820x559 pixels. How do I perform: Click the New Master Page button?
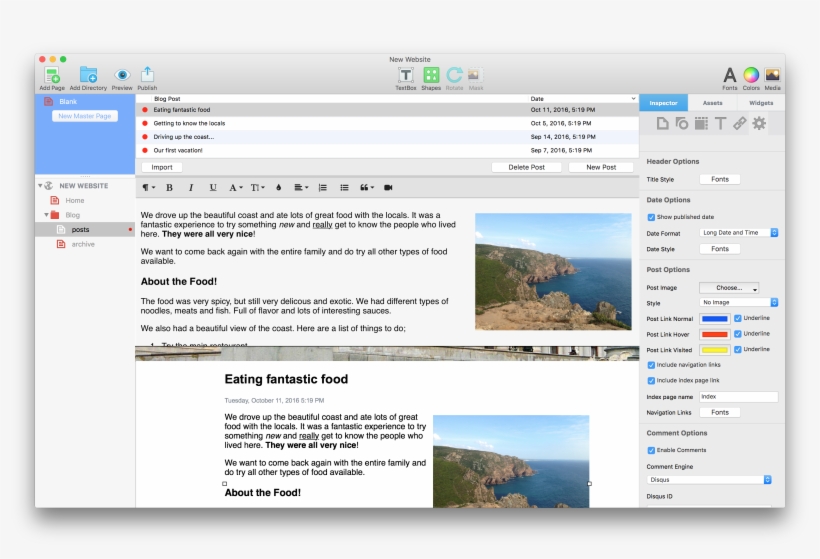[85, 116]
